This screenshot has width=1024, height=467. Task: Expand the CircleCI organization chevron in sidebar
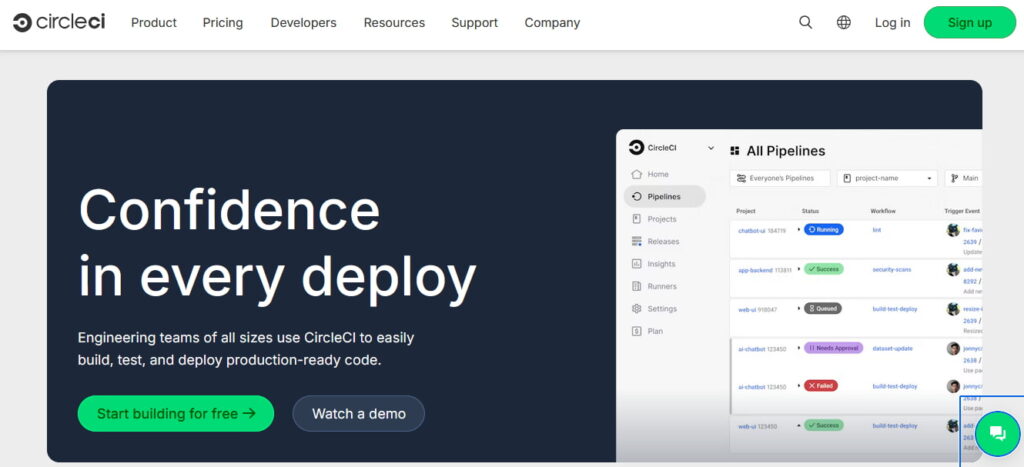pos(711,148)
